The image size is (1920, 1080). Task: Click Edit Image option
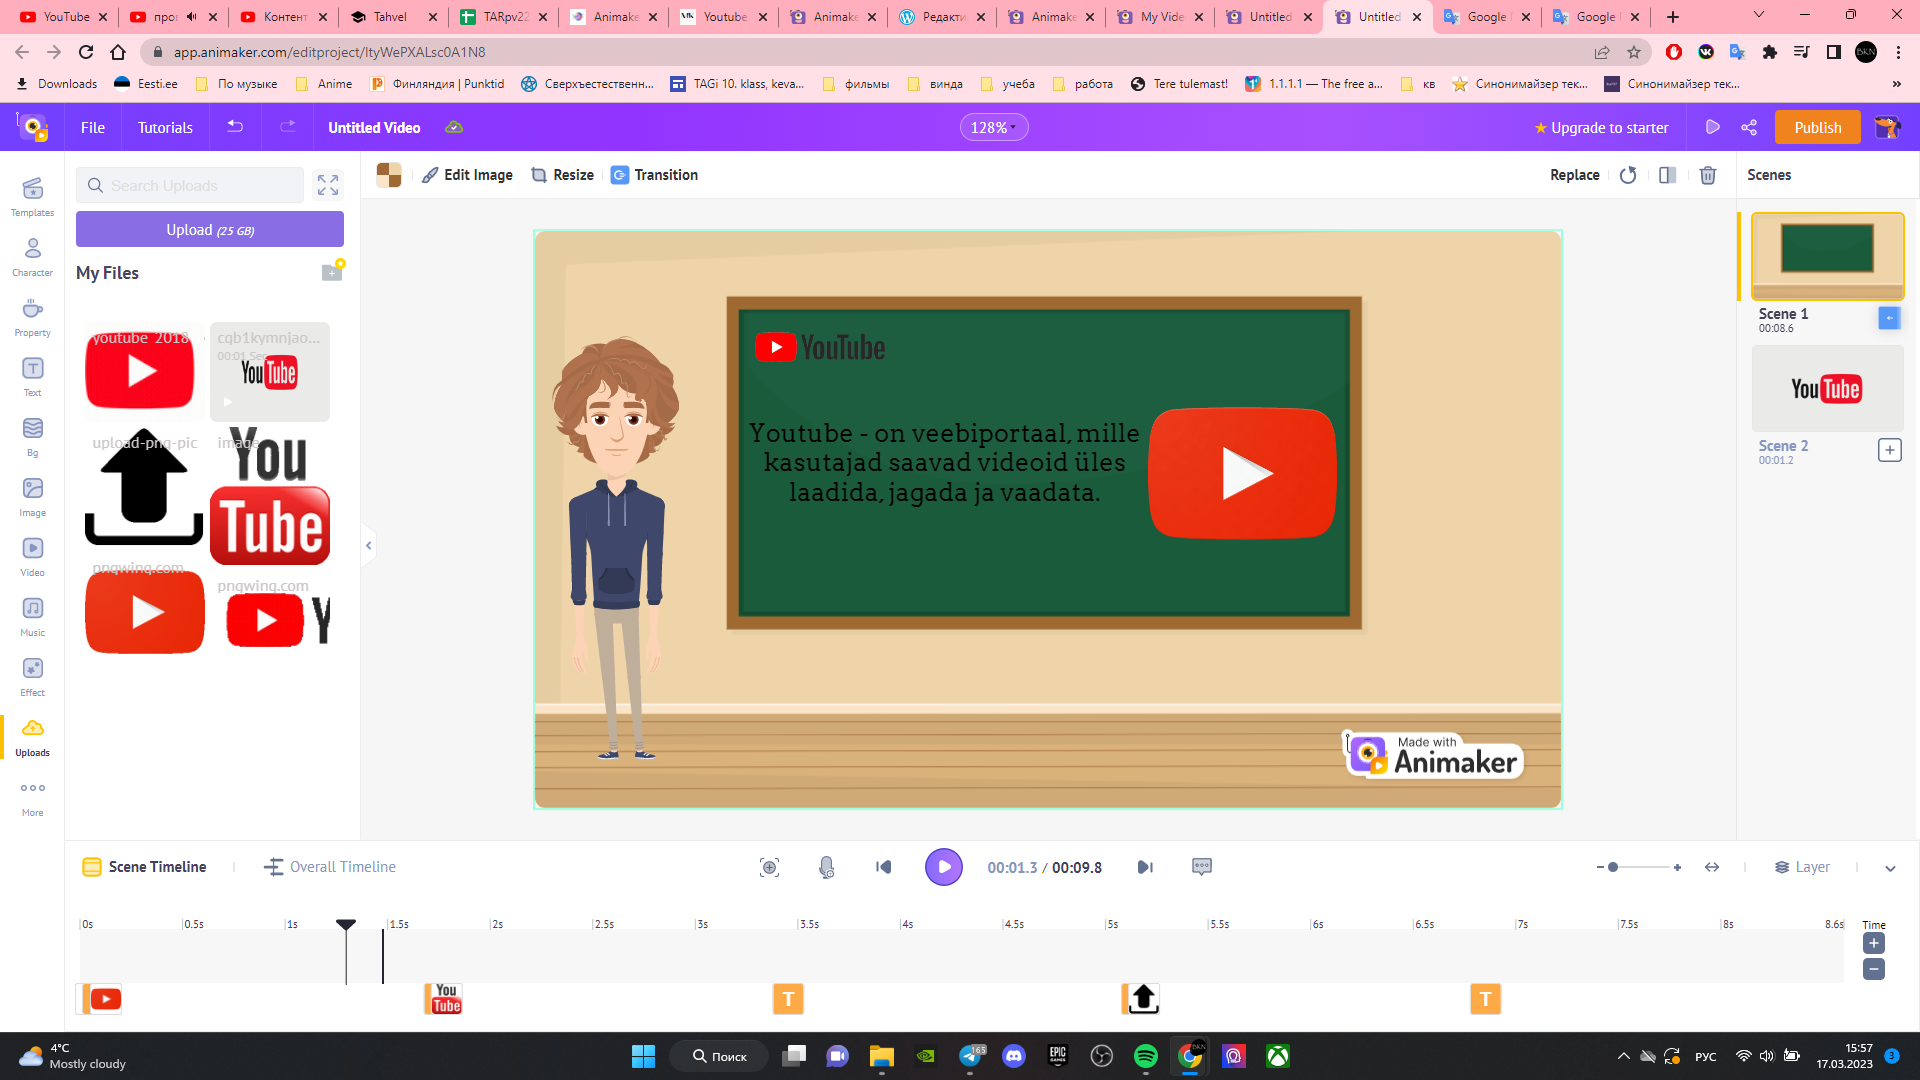tap(467, 175)
